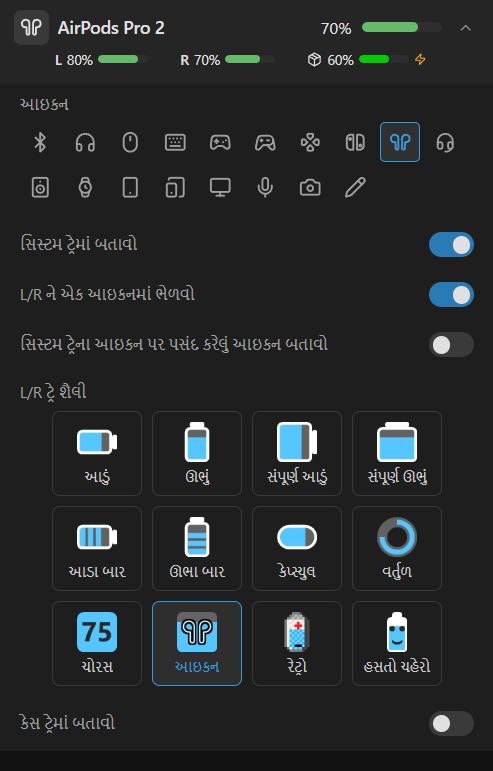Select the highlighted AirPods icon
The width and height of the screenshot is (493, 771).
pos(400,143)
